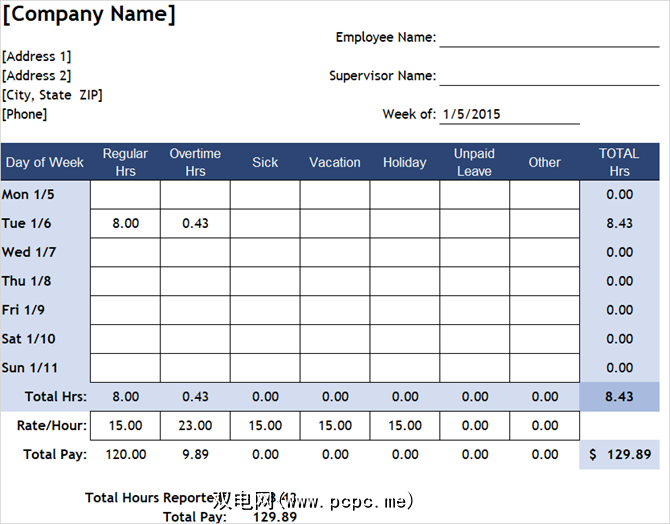This screenshot has width=670, height=524.
Task: Select the empty Monday Regular Hrs cell
Action: 125,195
